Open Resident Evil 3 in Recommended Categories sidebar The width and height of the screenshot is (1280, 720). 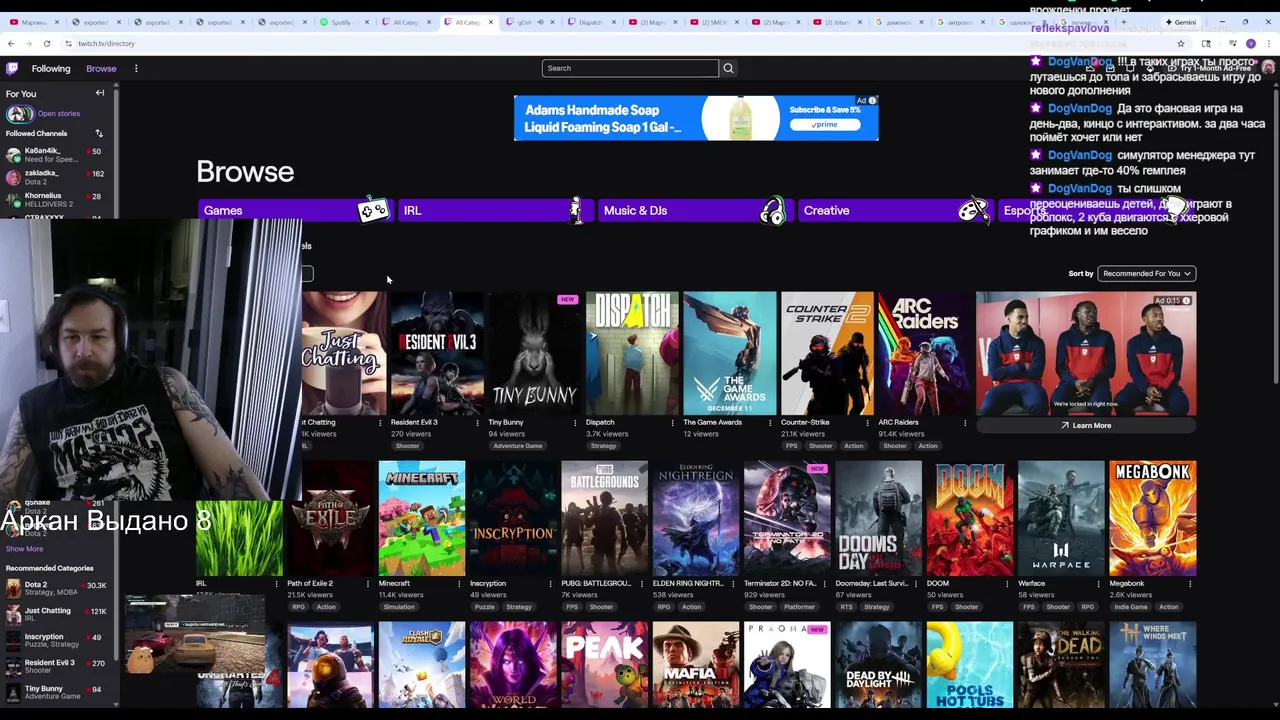coord(56,666)
